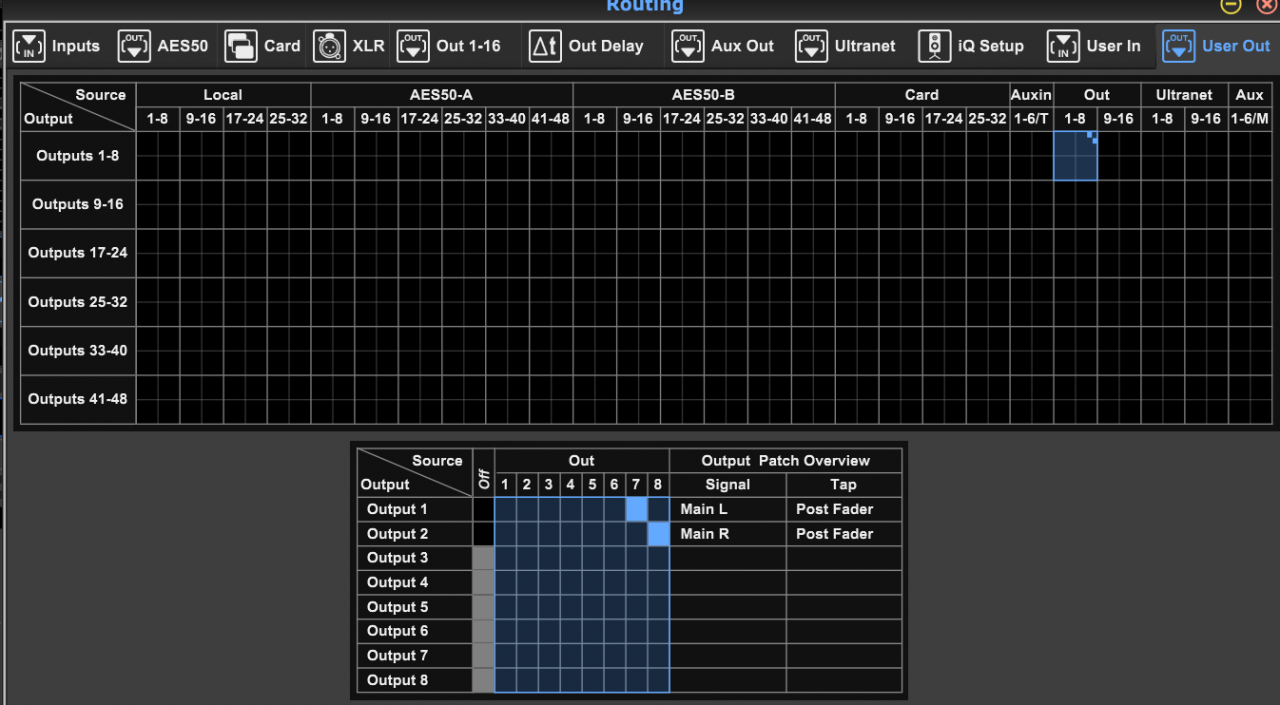The image size is (1280, 705).
Task: Switch to the AES50 tab
Action: coord(163,46)
